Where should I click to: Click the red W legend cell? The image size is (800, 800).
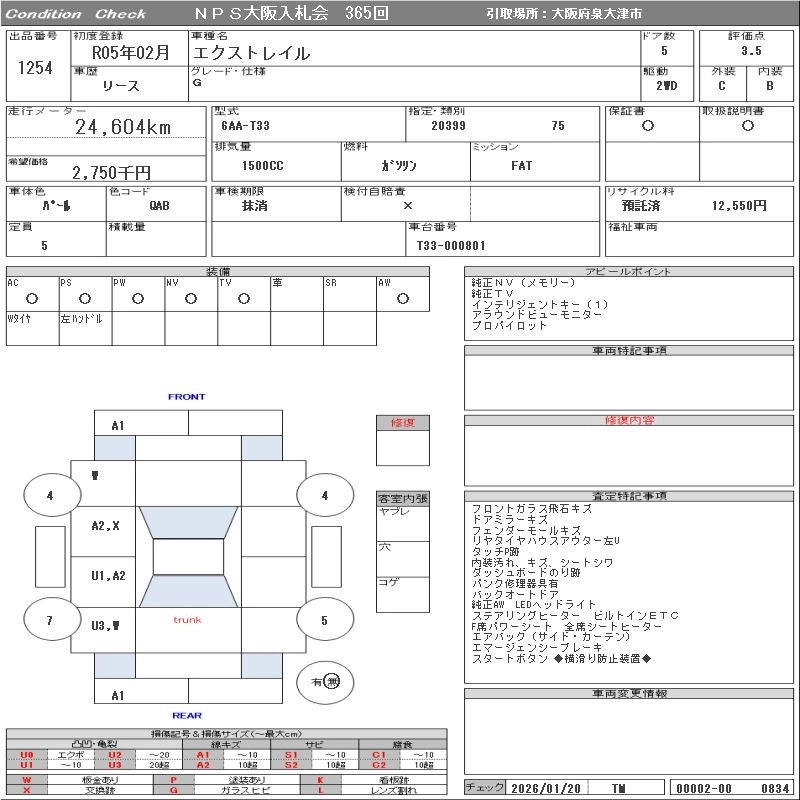tap(27, 779)
